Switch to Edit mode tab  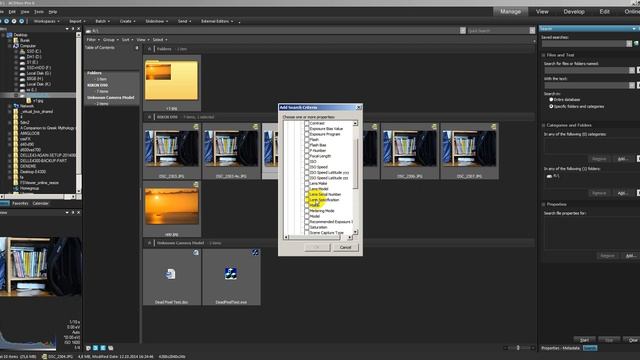[x=604, y=11]
